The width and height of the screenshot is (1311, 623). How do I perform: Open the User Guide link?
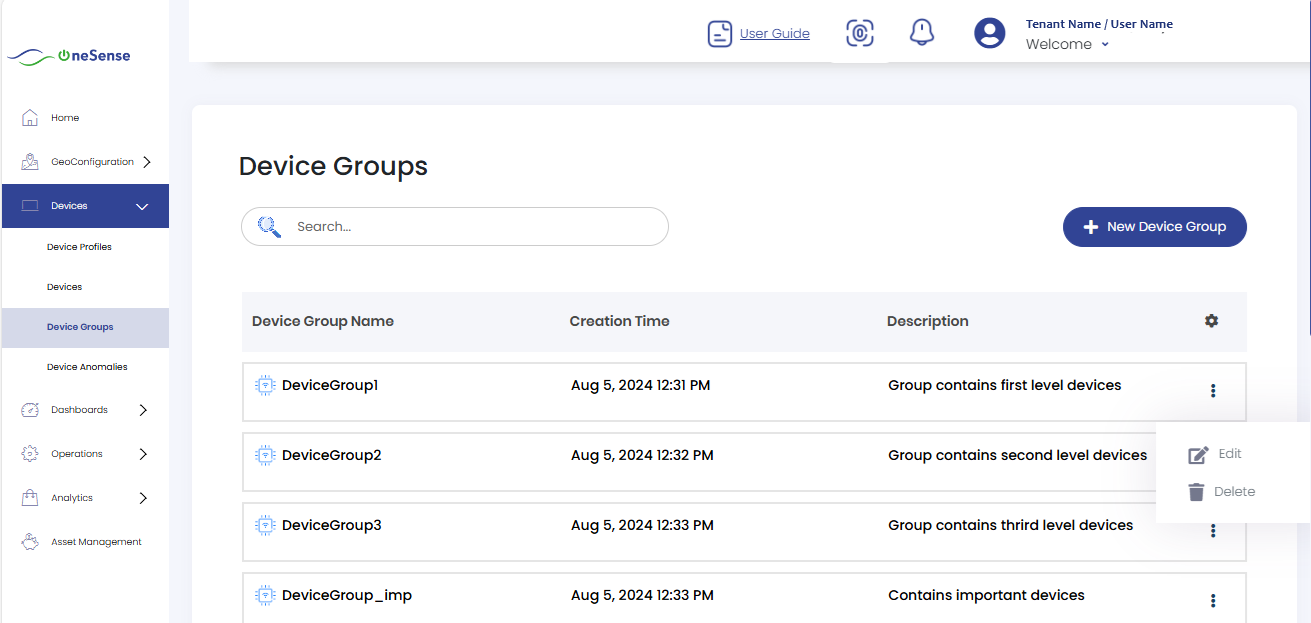coord(774,32)
